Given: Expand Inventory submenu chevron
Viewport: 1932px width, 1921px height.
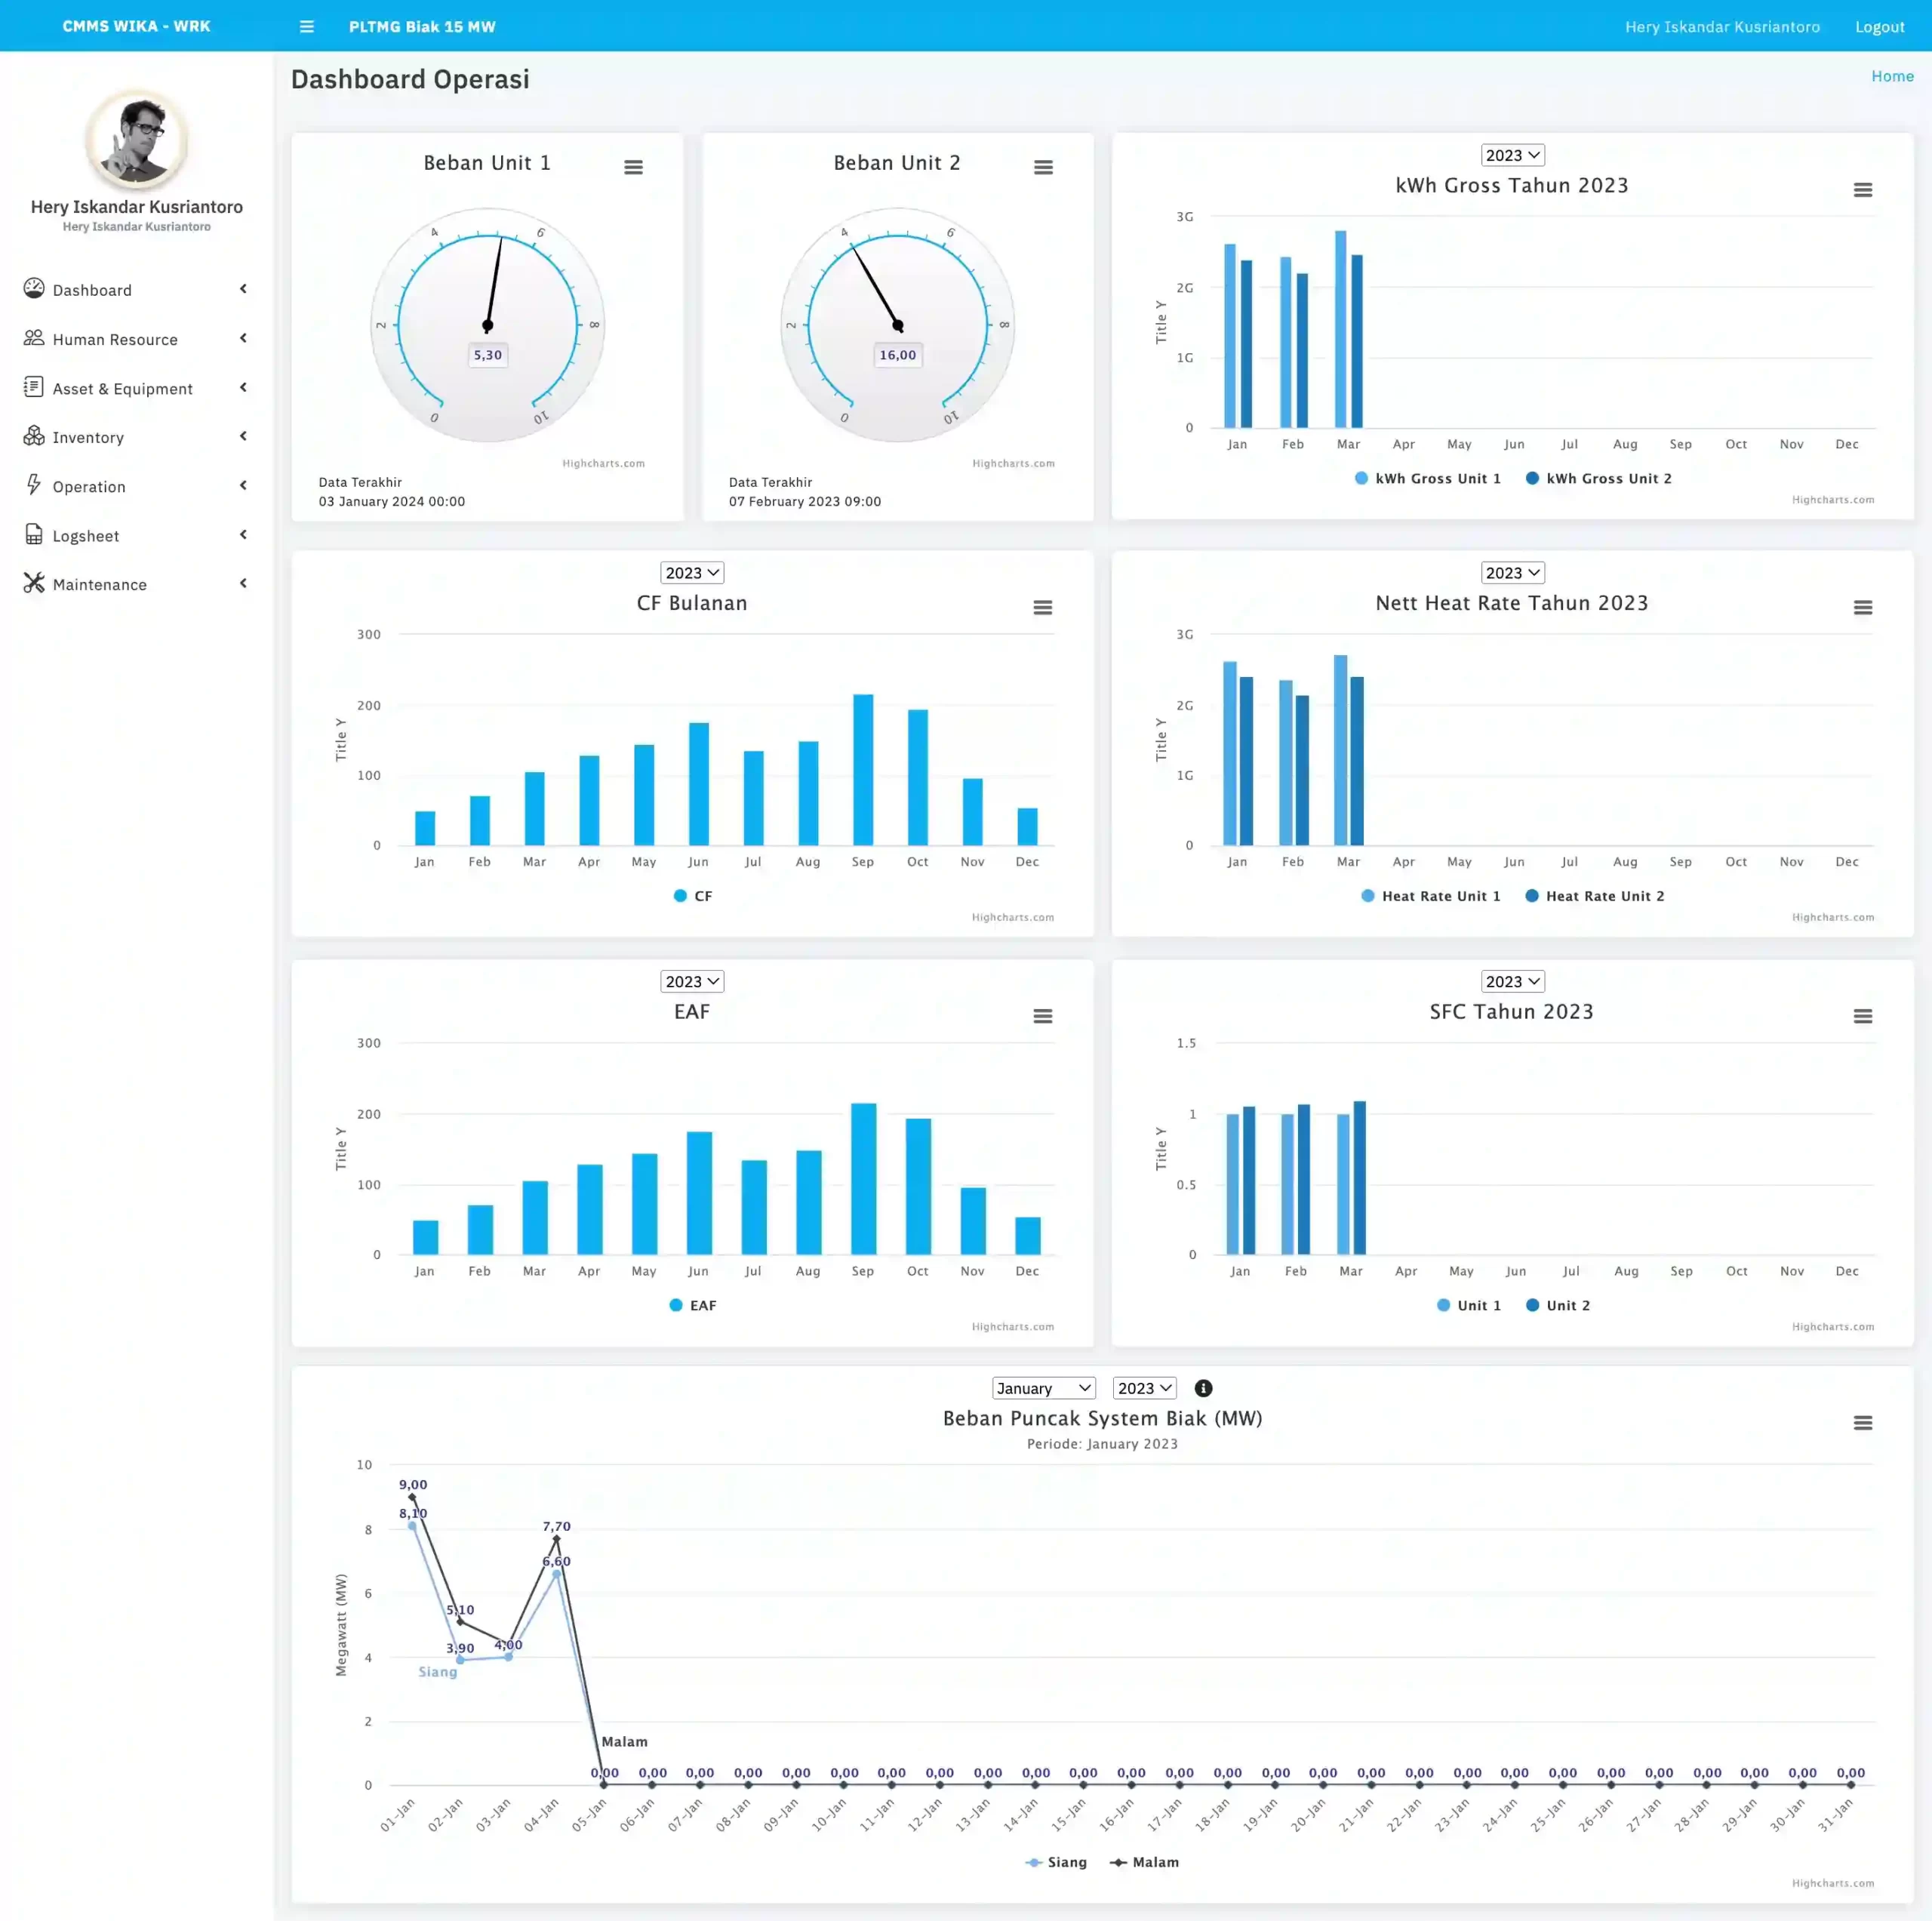Looking at the screenshot, I should click(x=243, y=436).
